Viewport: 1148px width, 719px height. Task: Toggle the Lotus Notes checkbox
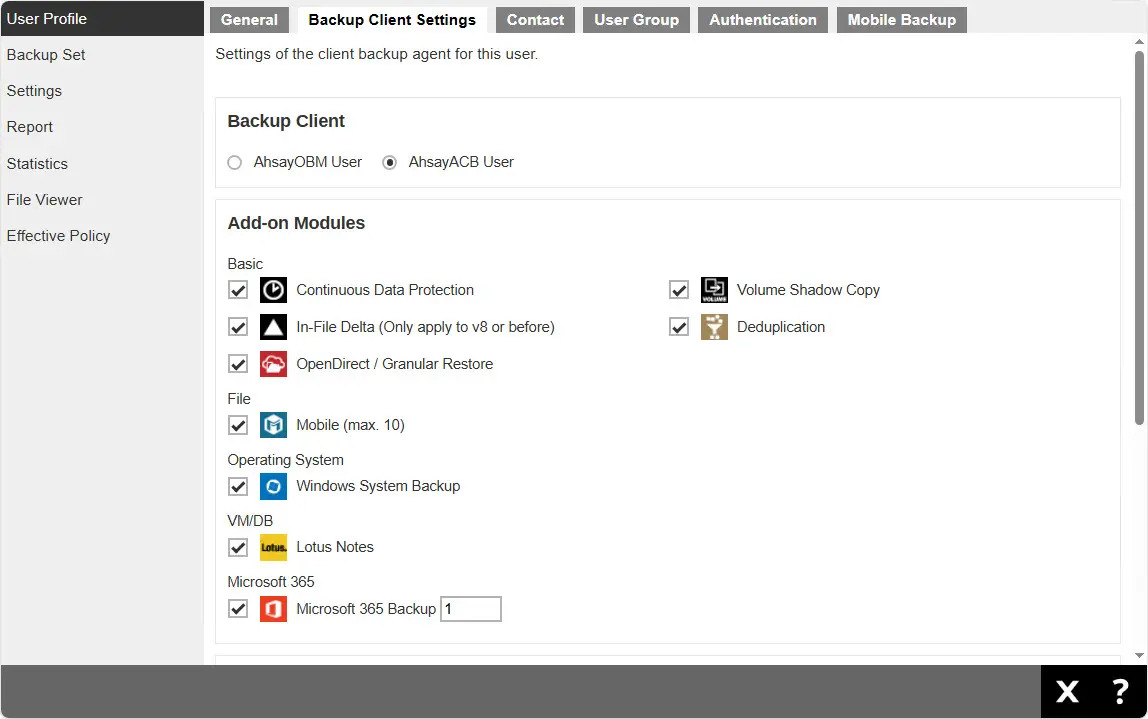(238, 547)
